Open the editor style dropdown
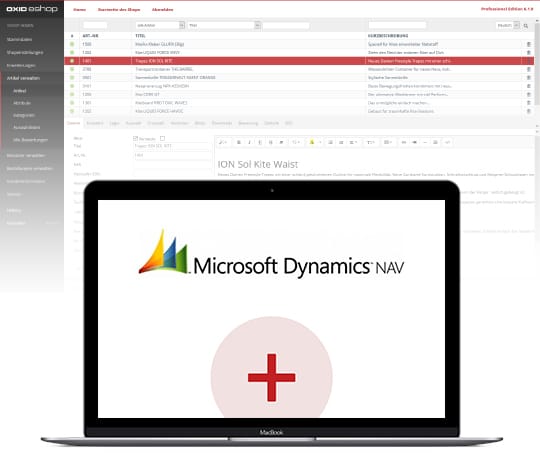Viewport: 540px width, 460px height. 223,142
